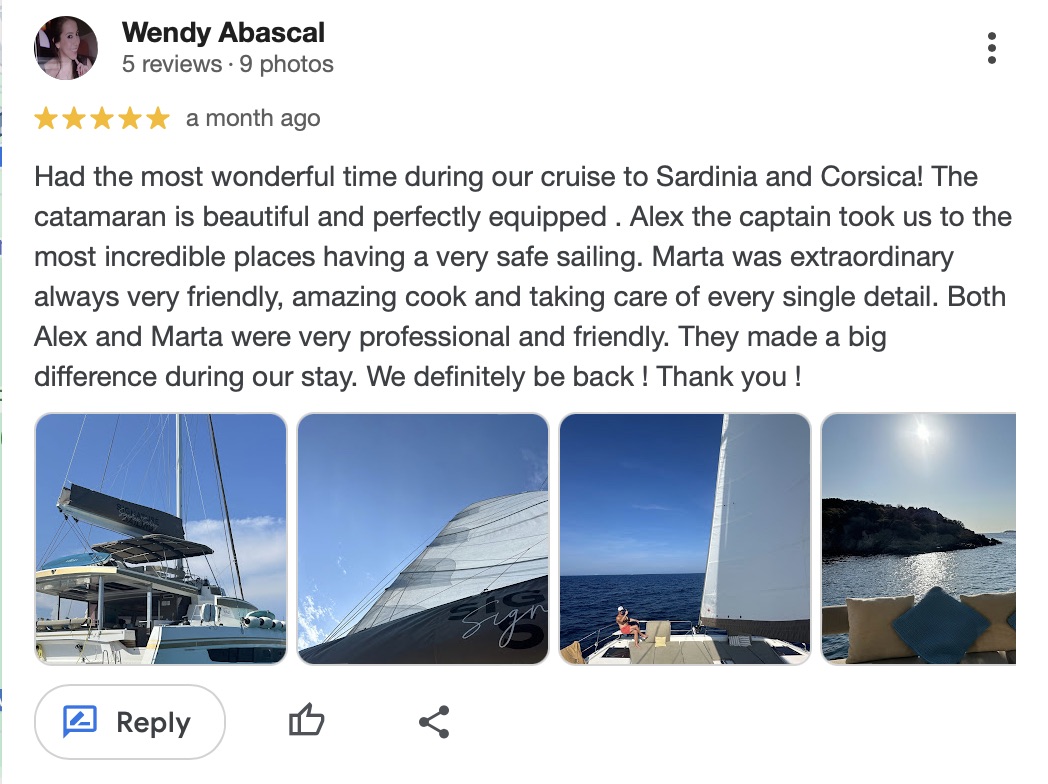Click the reviewer name Wendy Abascal
1048x784 pixels.
coord(223,32)
